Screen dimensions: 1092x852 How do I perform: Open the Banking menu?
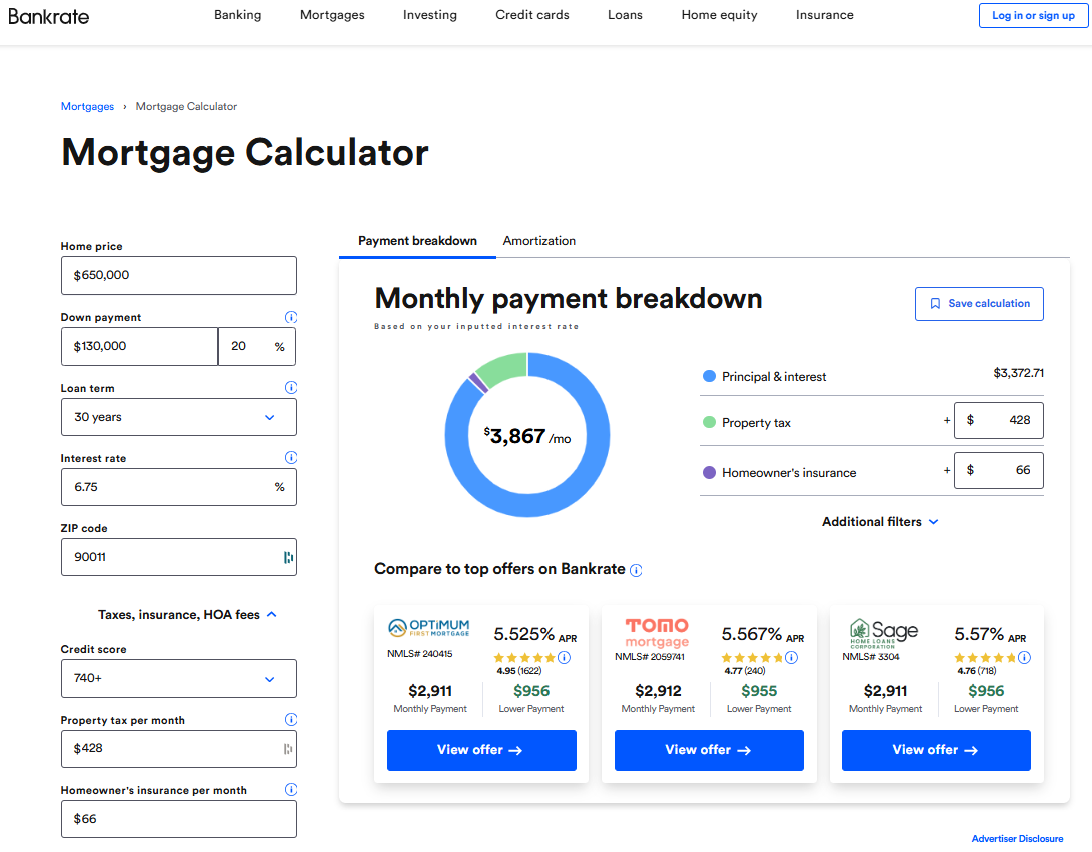pos(237,15)
